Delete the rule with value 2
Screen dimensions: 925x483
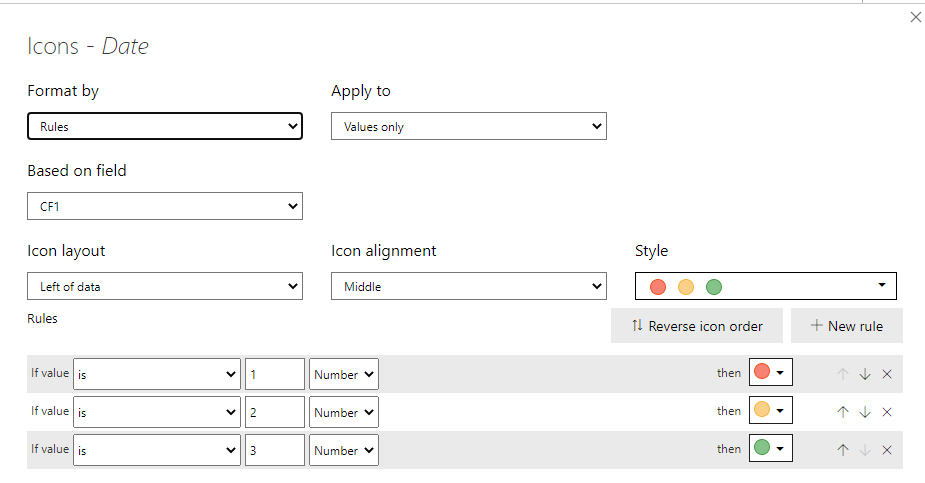[887, 412]
